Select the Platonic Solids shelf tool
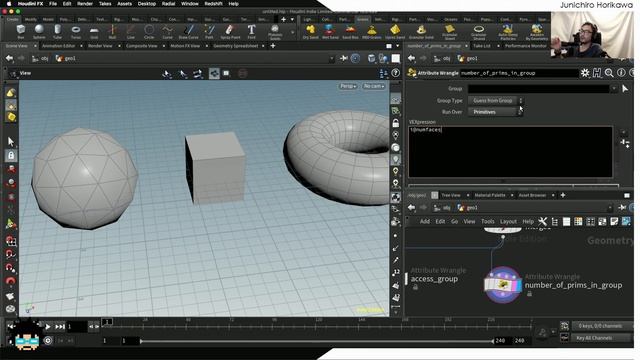The height and width of the screenshot is (360, 640). (x=275, y=31)
